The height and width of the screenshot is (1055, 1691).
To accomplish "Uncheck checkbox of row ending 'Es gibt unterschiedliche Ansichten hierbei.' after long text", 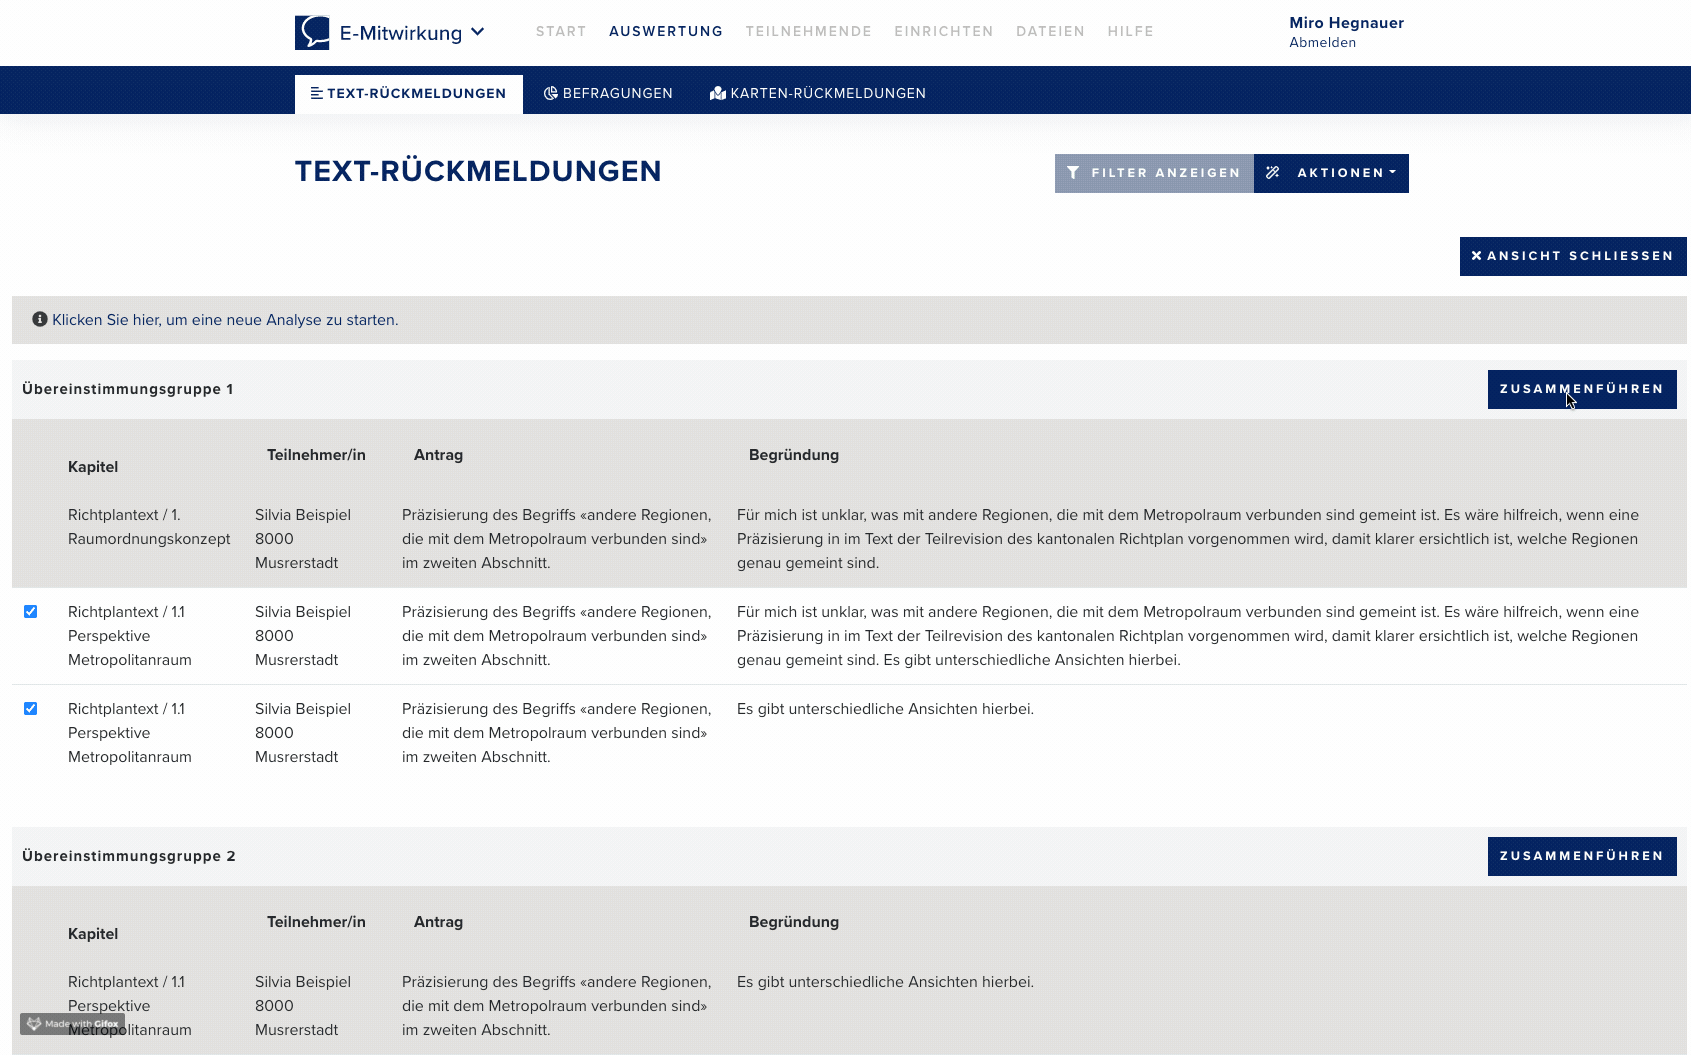I will 30,612.
